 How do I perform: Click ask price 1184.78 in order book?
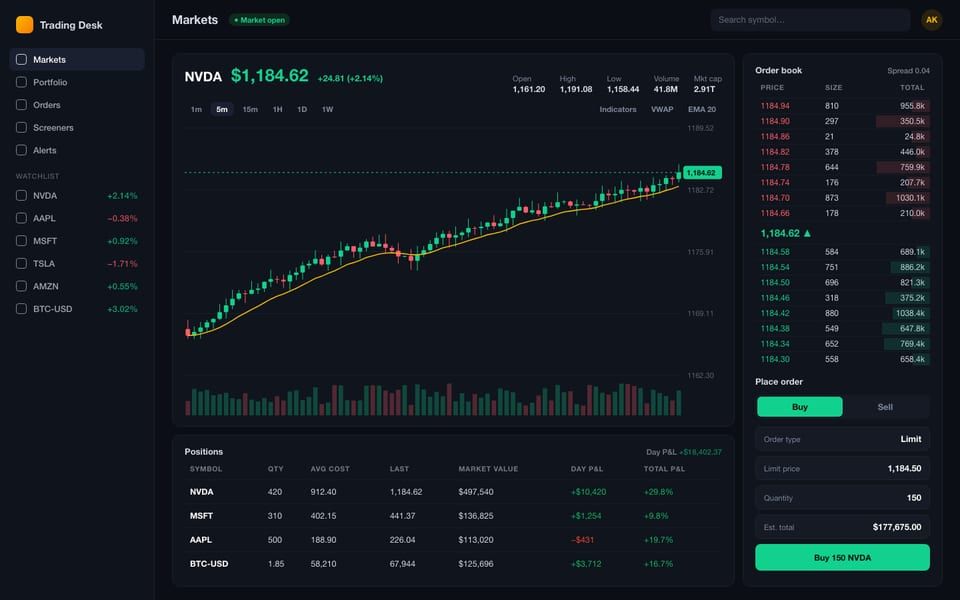[x=774, y=167]
